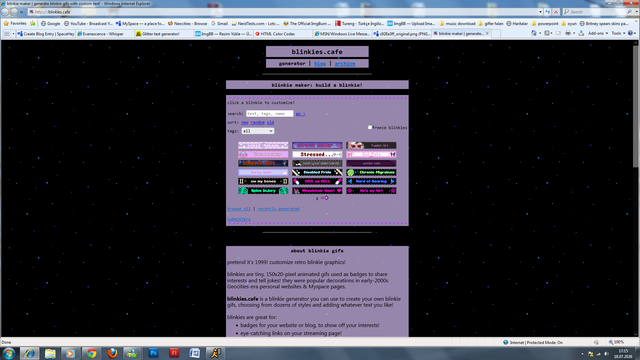
Task: Switch to Evanescence - Whisper tab
Action: point(105,34)
